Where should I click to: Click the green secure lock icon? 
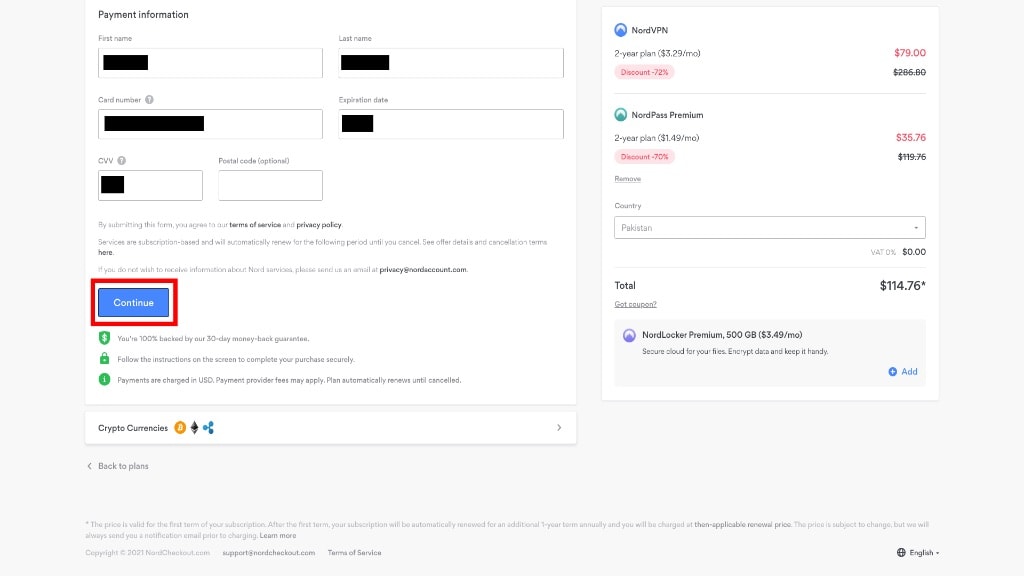pyautogui.click(x=104, y=359)
